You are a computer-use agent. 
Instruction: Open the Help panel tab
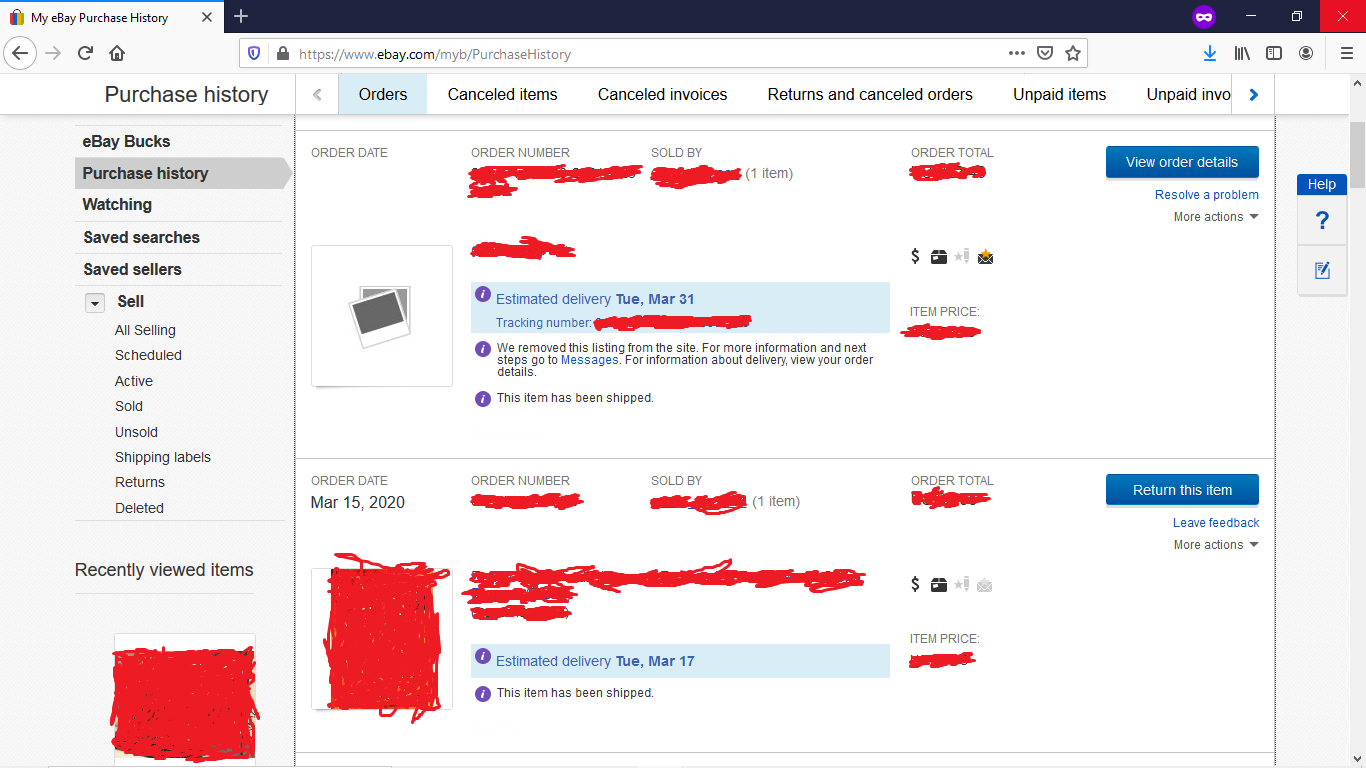(1322, 184)
